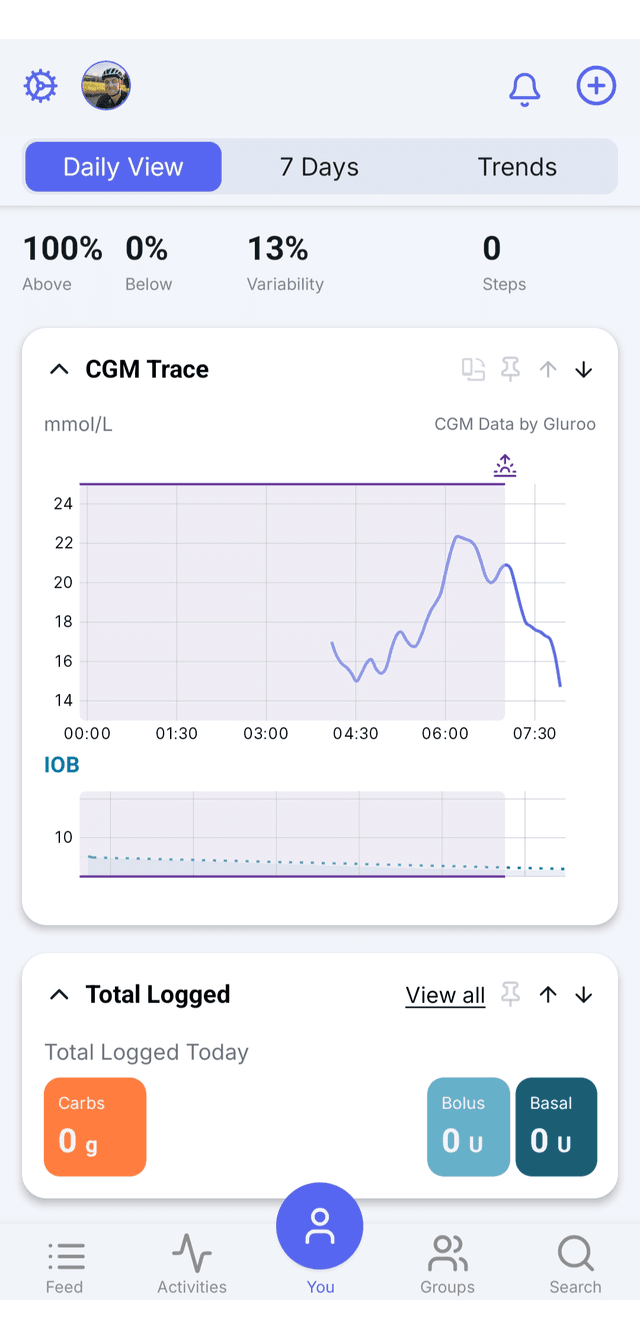Screen dimensions: 640x1339
Task: Open the View all link
Action: coord(445,995)
